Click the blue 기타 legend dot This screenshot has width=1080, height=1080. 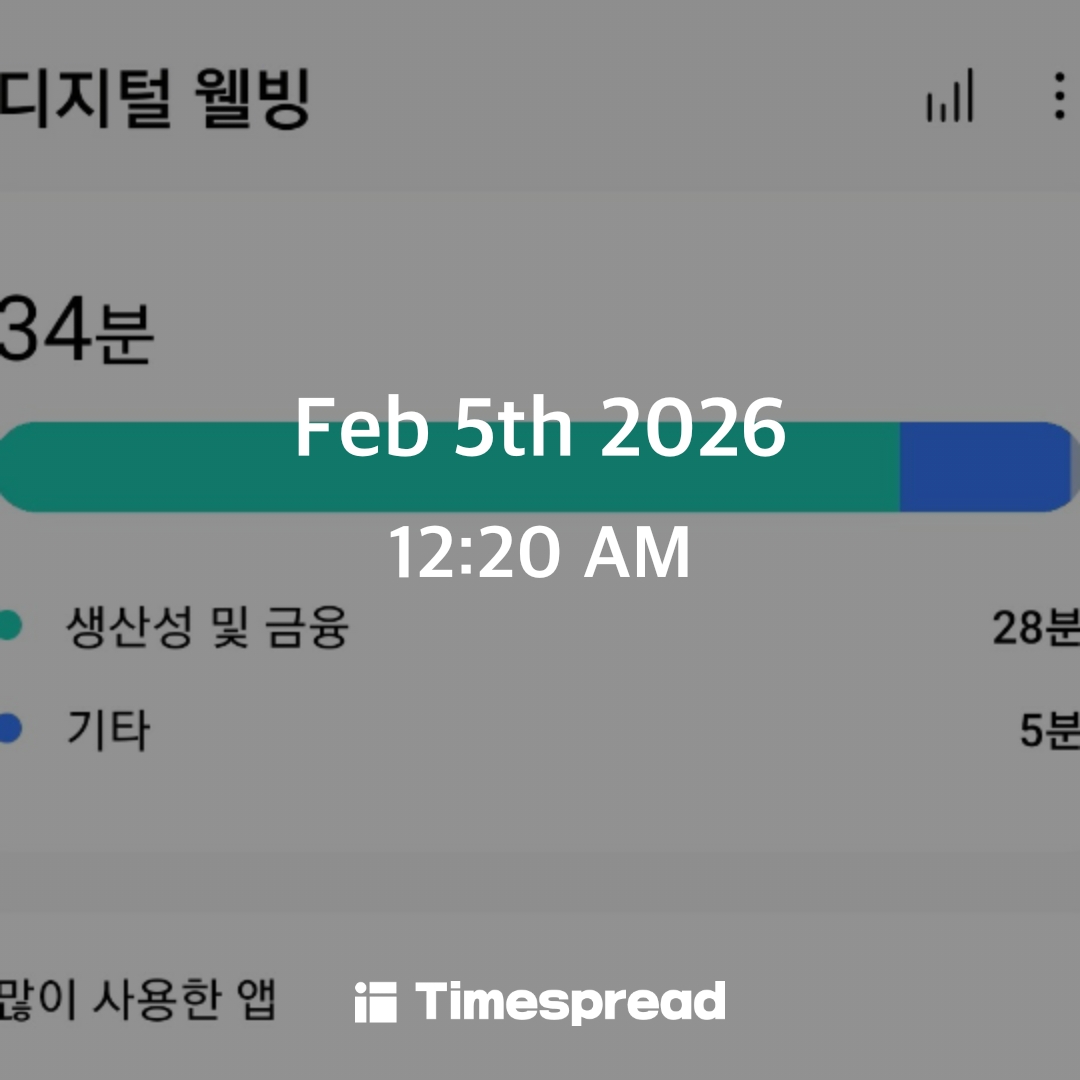click(9, 730)
